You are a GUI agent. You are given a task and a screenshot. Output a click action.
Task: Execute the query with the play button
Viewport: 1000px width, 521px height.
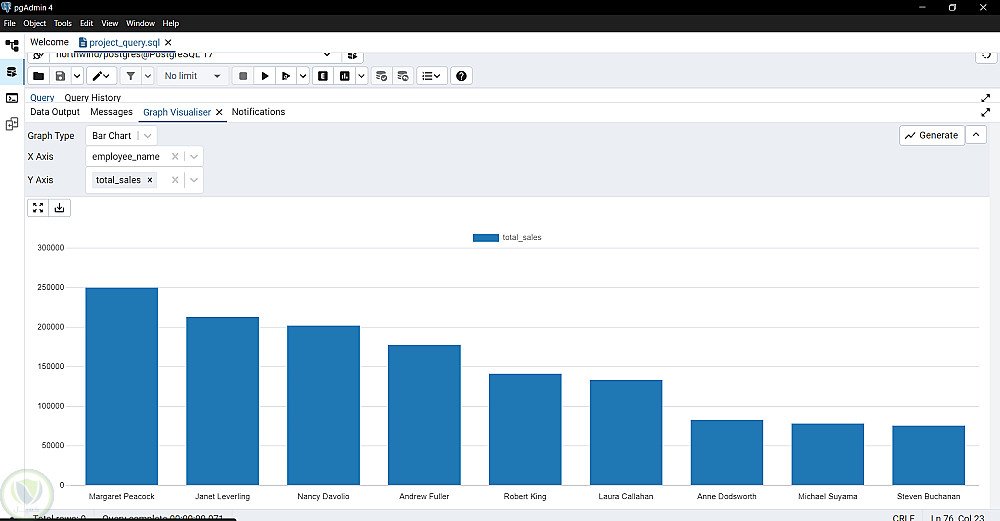click(x=265, y=76)
